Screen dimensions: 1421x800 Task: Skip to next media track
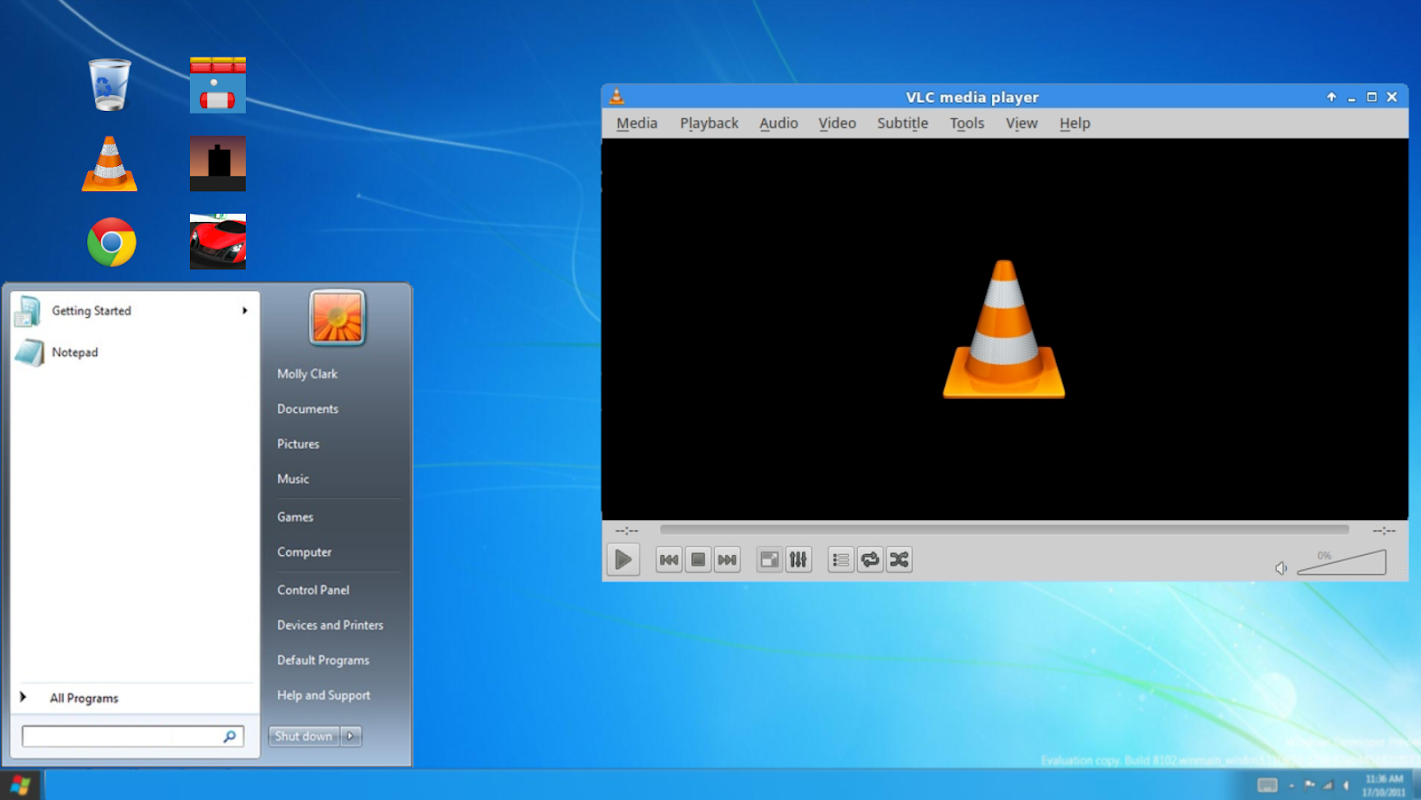[727, 560]
